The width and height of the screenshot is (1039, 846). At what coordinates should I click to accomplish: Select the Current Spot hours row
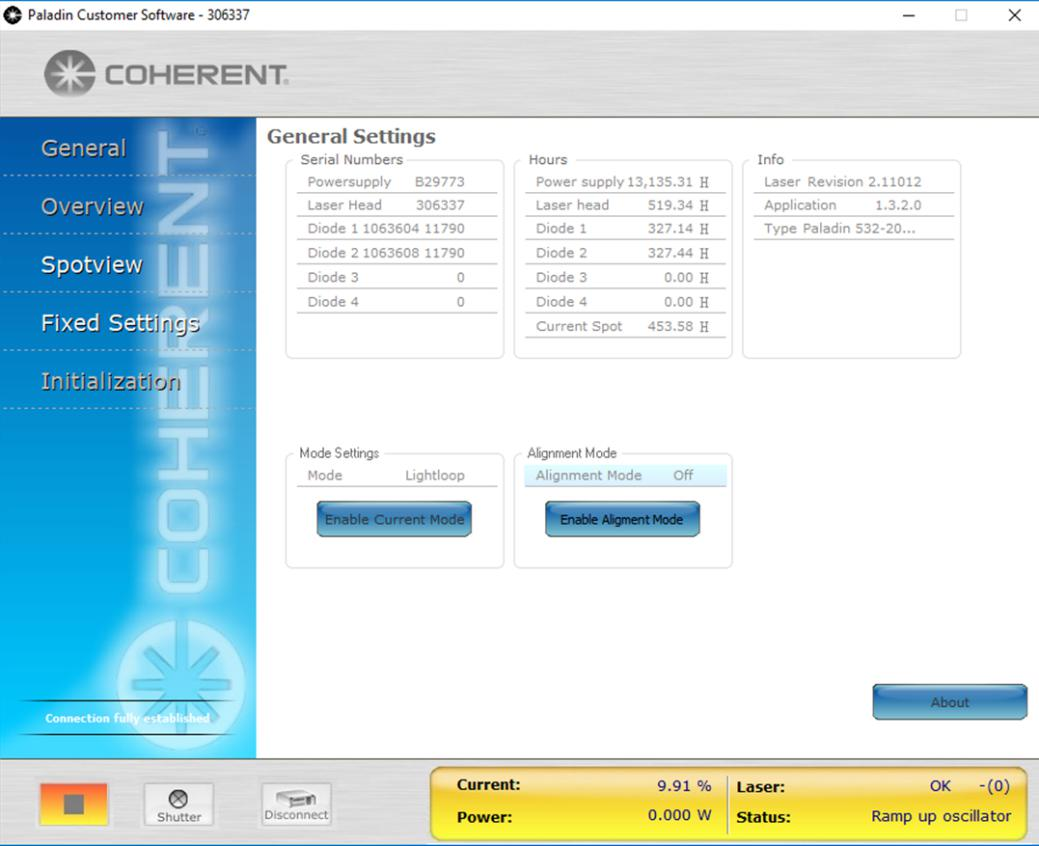tap(625, 326)
